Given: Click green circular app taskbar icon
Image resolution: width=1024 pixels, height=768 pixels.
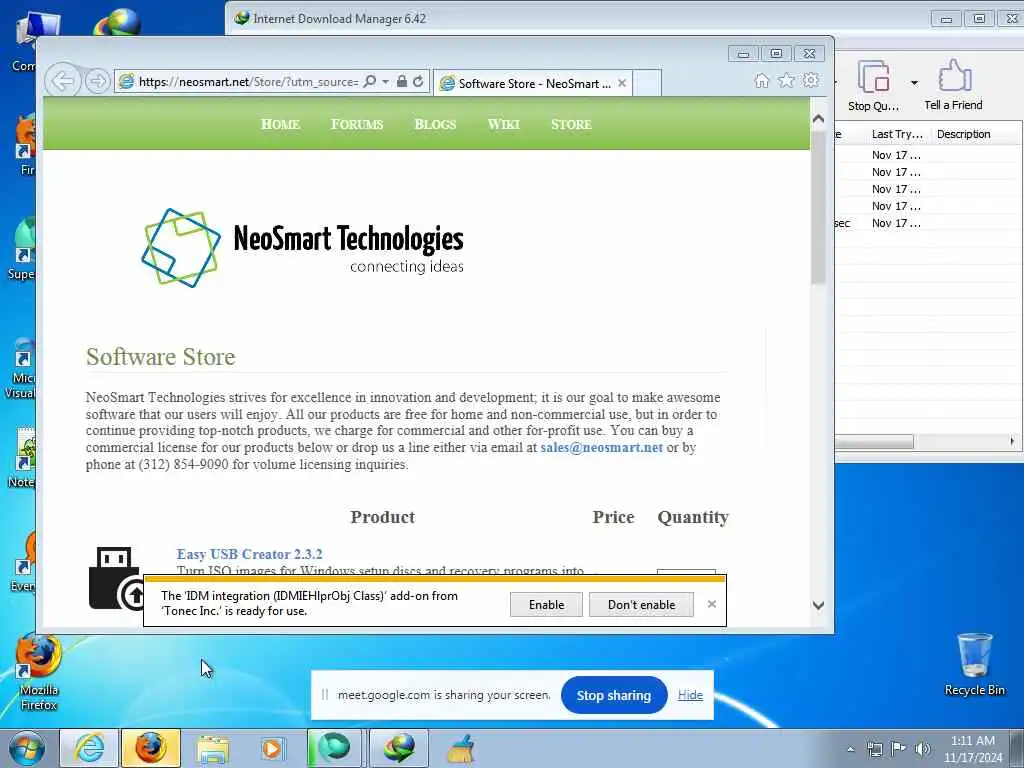Looking at the screenshot, I should tap(334, 748).
